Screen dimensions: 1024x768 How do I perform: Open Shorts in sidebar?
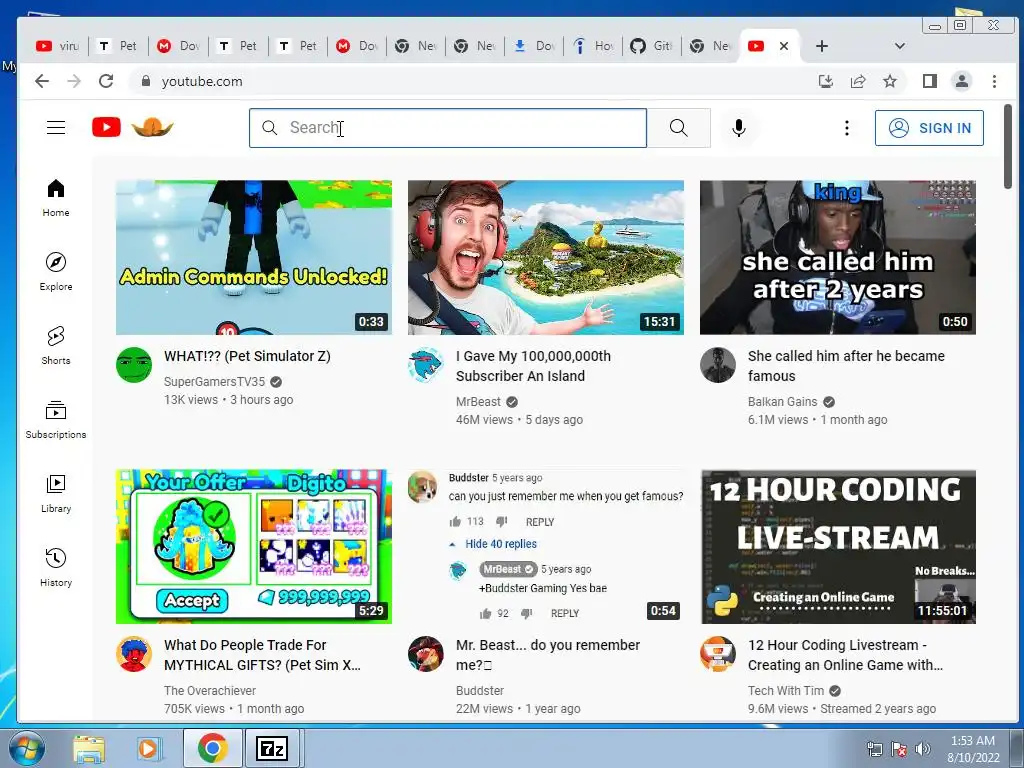56,345
